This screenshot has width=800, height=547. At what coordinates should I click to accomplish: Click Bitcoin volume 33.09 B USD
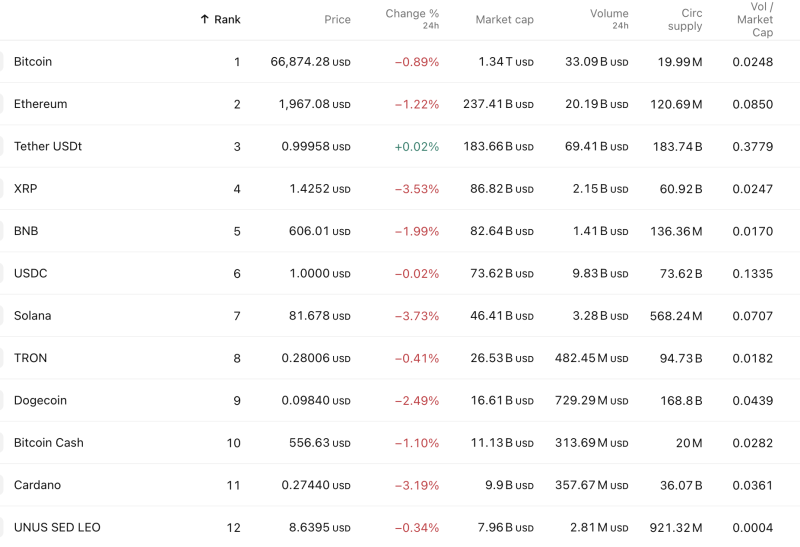pyautogui.click(x=596, y=62)
